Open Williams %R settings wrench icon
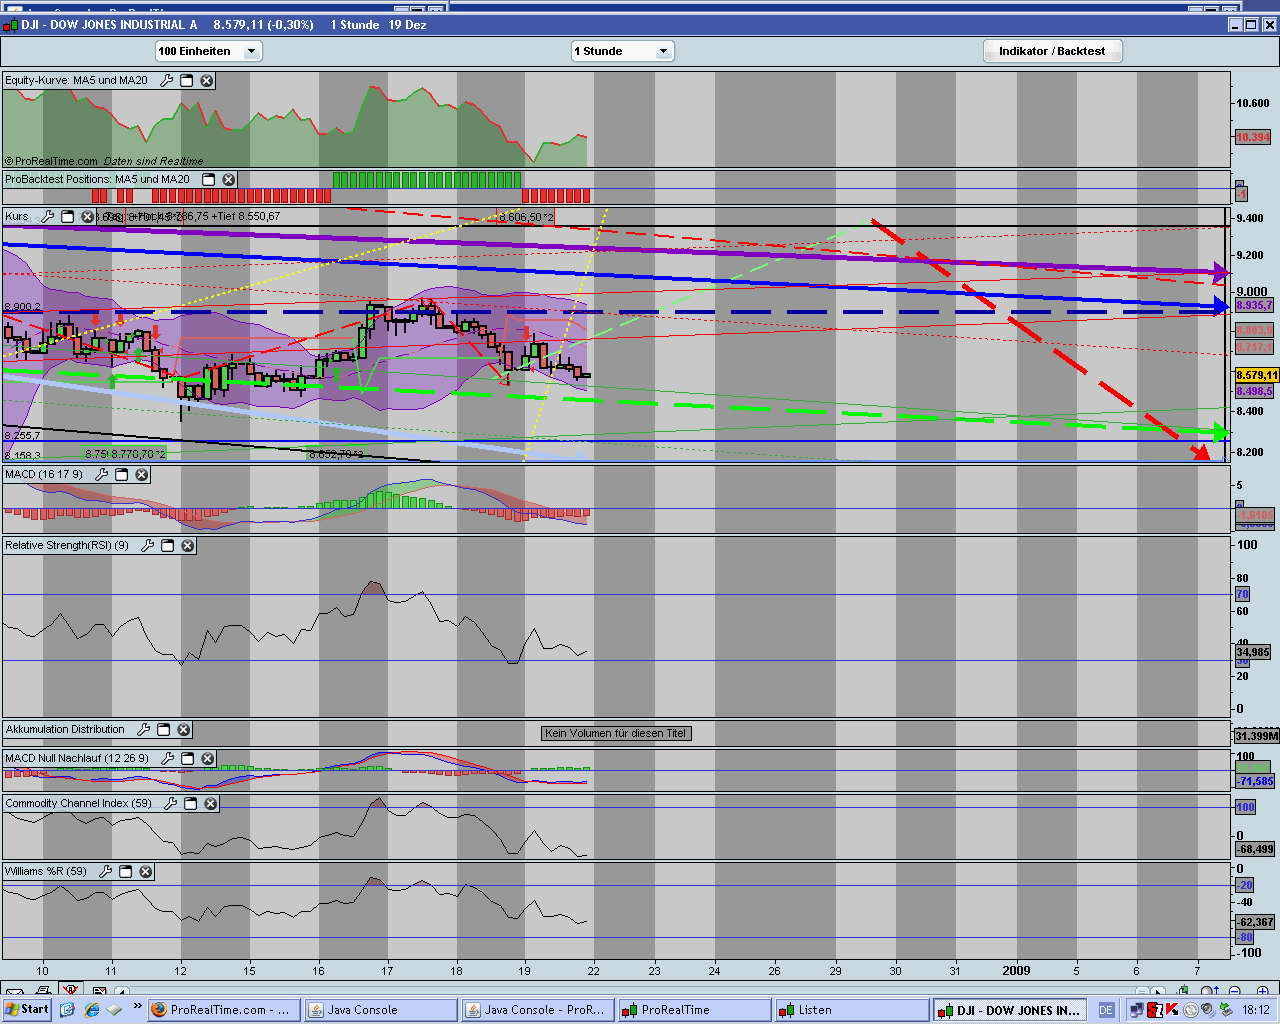 (105, 871)
